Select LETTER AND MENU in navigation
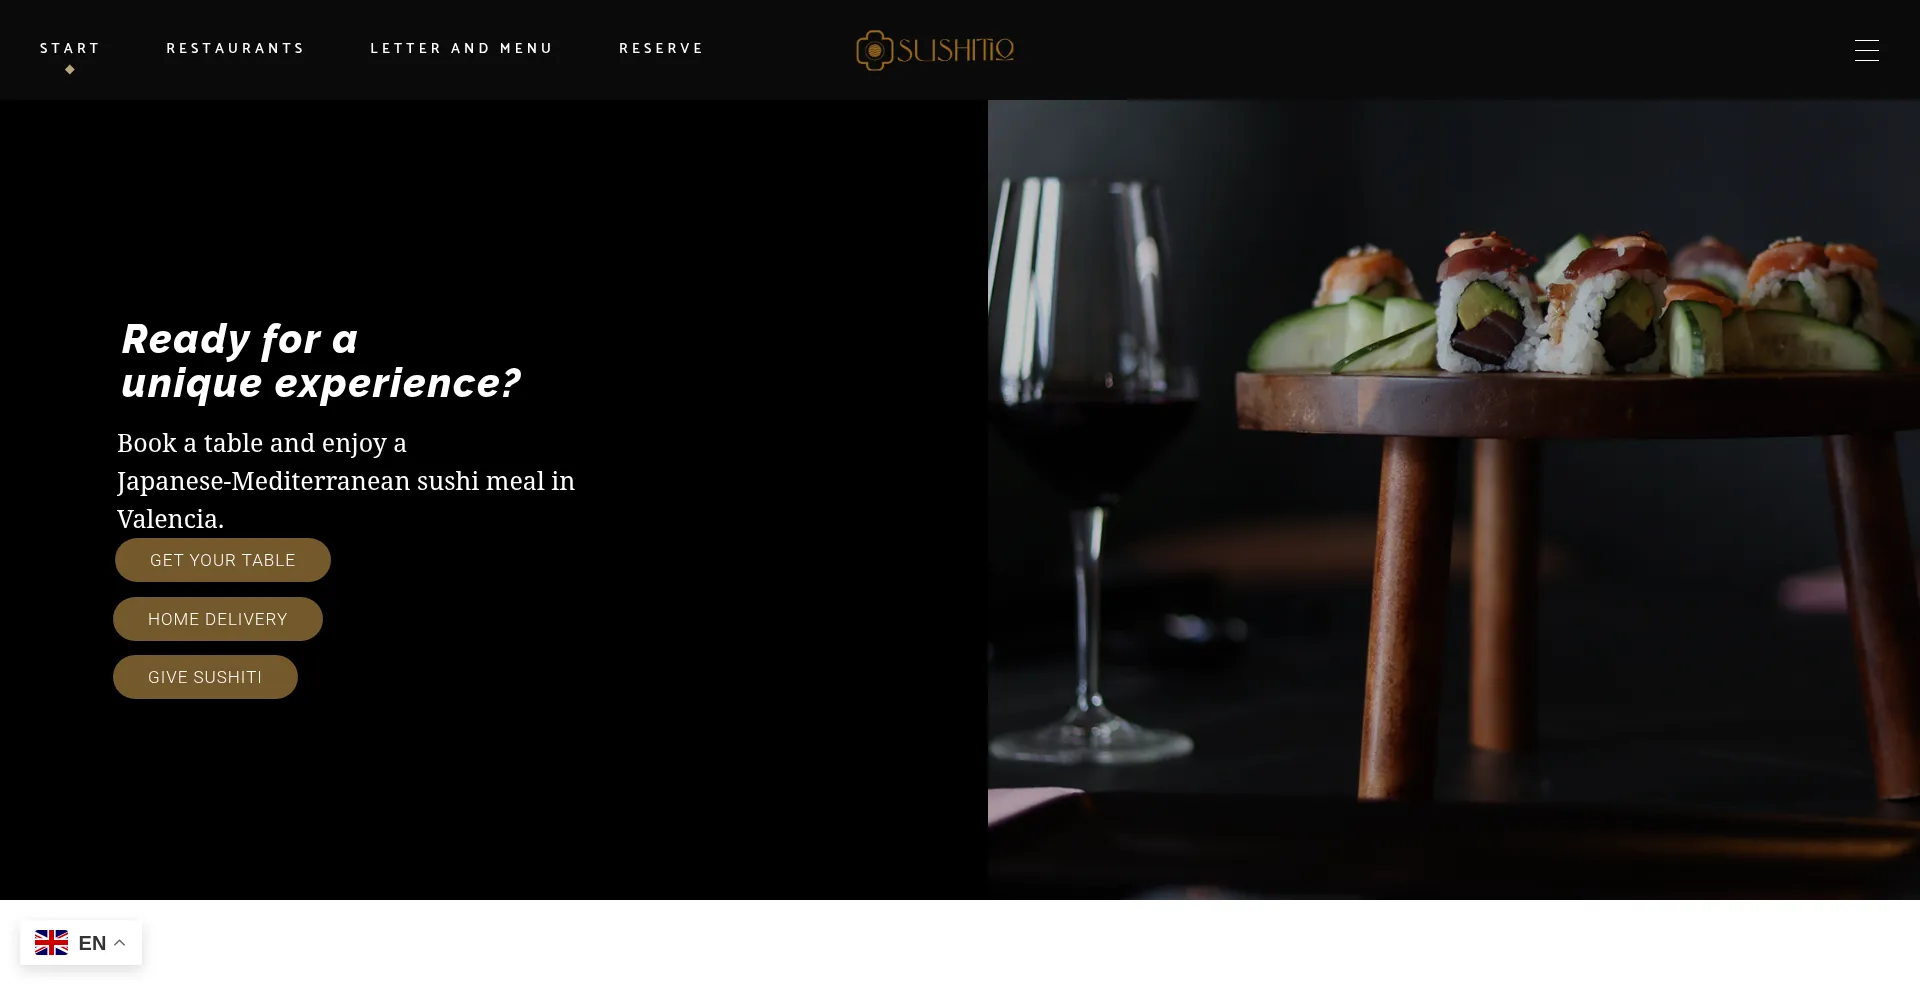 pyautogui.click(x=461, y=48)
